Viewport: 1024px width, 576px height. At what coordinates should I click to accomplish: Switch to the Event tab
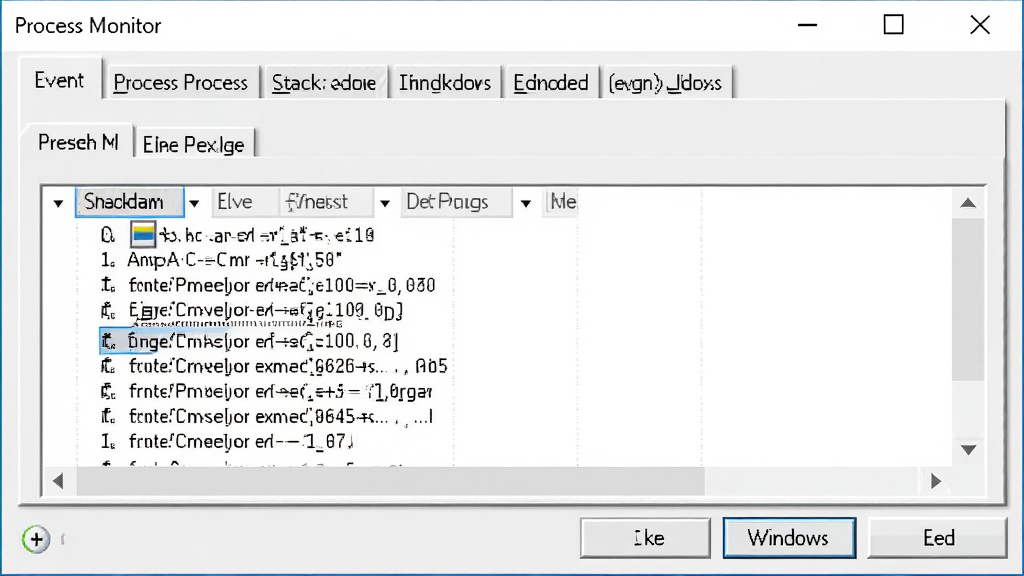[x=60, y=80]
